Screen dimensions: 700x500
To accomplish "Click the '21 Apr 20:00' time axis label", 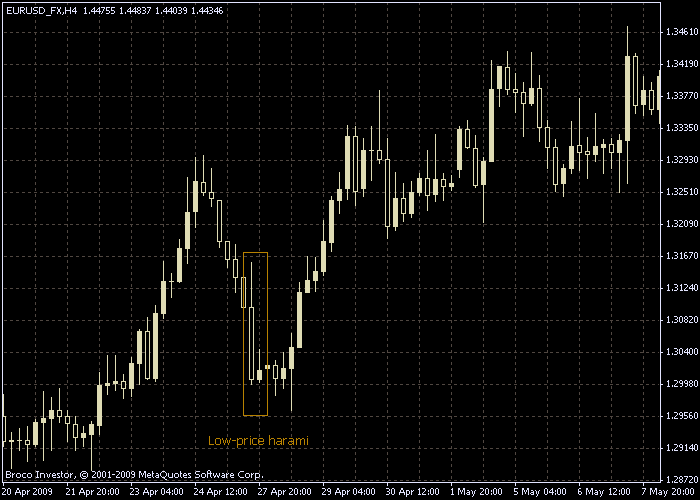I will pos(93,492).
